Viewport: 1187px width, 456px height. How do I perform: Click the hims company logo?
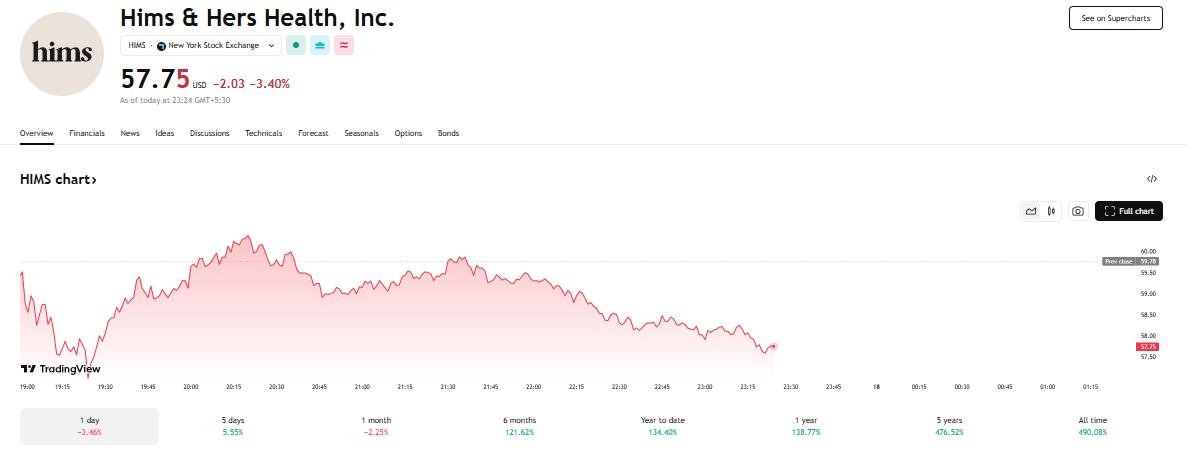[x=62, y=54]
